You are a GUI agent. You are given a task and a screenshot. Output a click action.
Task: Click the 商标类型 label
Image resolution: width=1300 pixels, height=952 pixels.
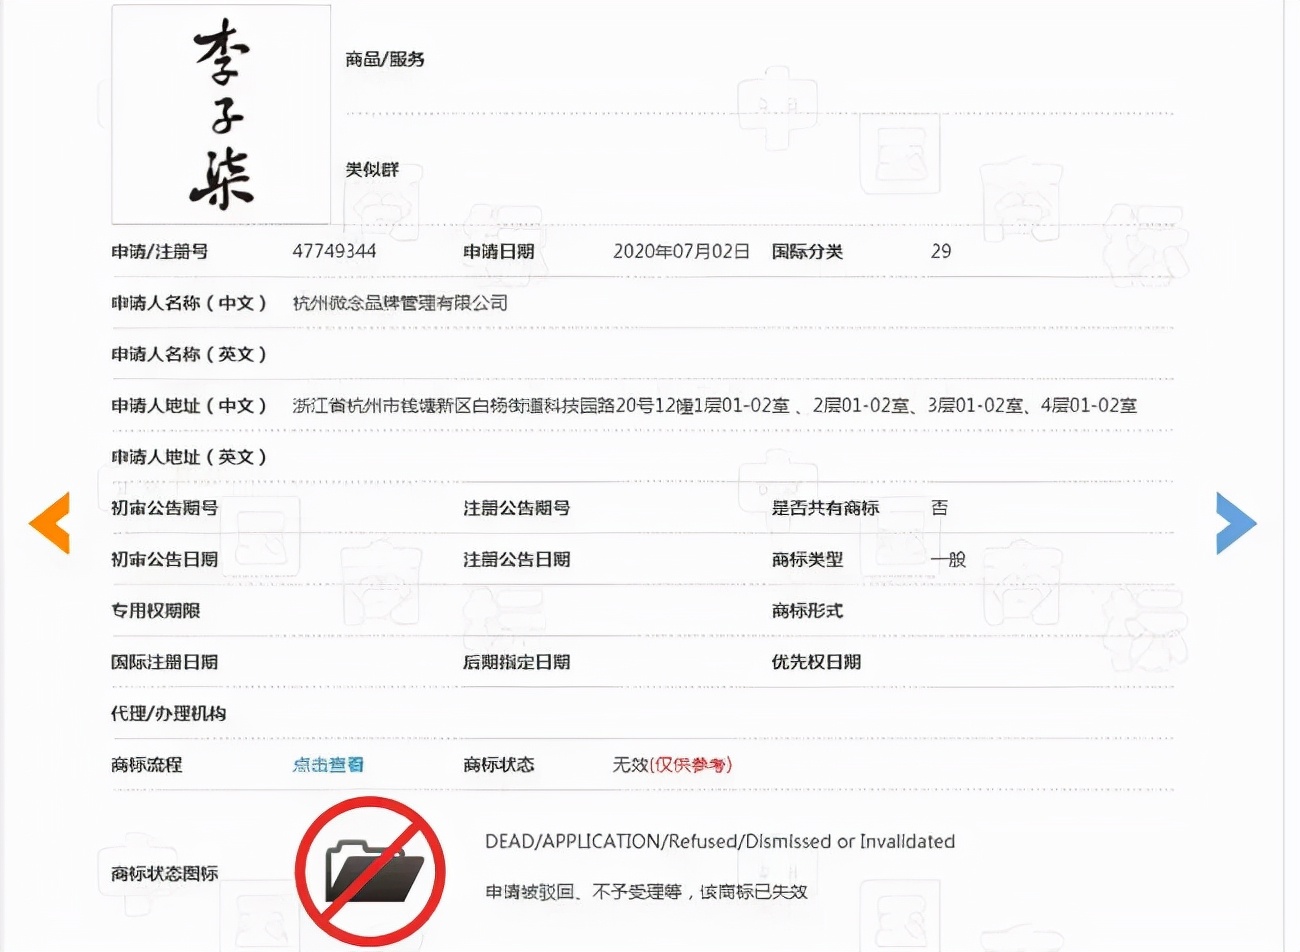tap(807, 559)
